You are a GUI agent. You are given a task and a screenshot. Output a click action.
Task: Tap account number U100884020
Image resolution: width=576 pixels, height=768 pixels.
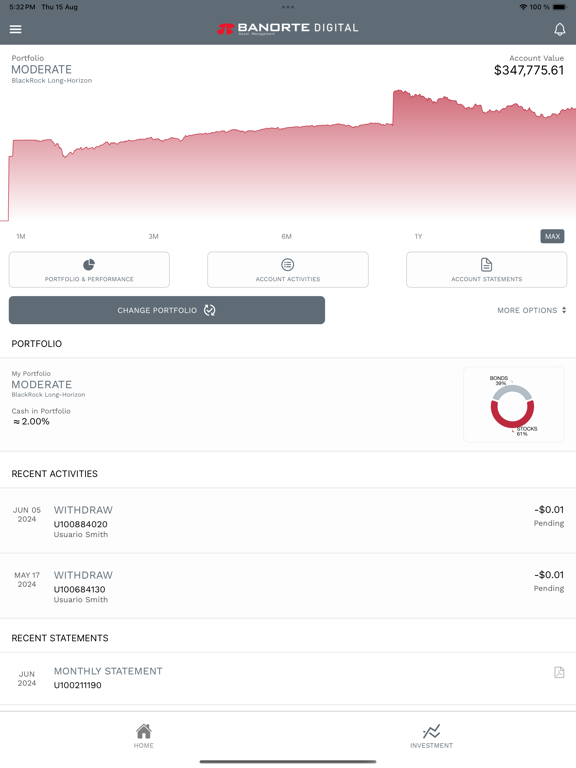pyautogui.click(x=80, y=524)
